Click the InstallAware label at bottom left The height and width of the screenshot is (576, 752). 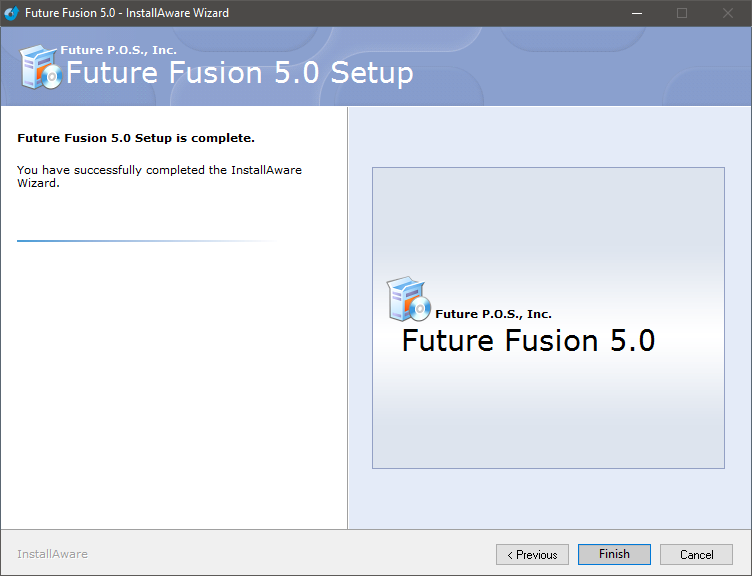click(52, 554)
